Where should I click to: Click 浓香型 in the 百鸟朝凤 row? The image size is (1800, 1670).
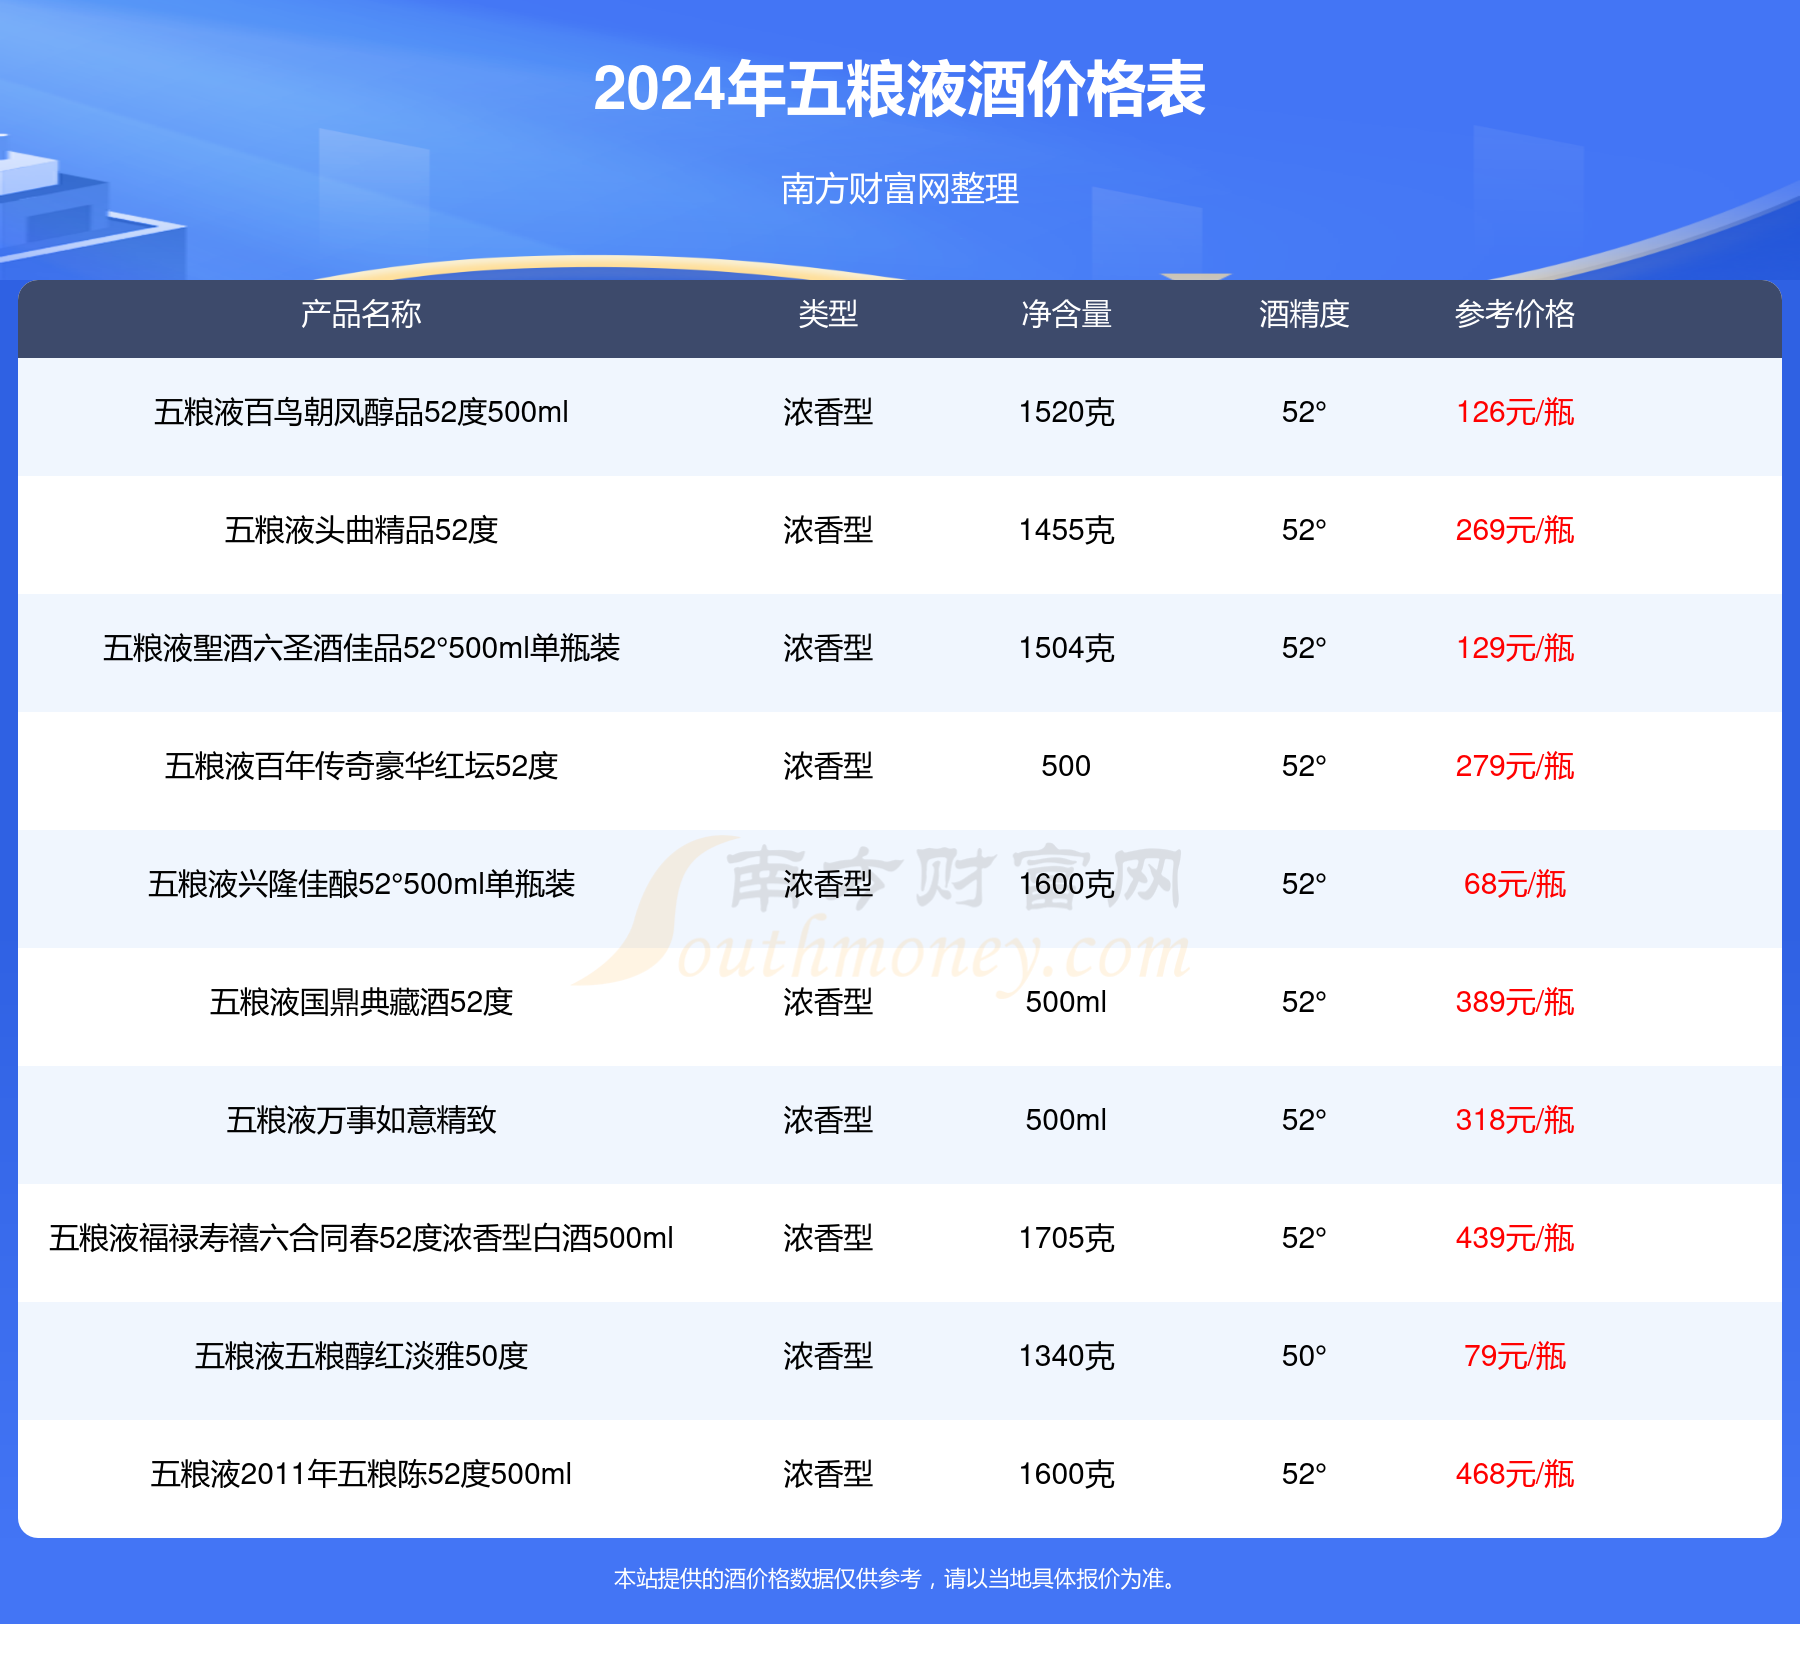point(828,412)
